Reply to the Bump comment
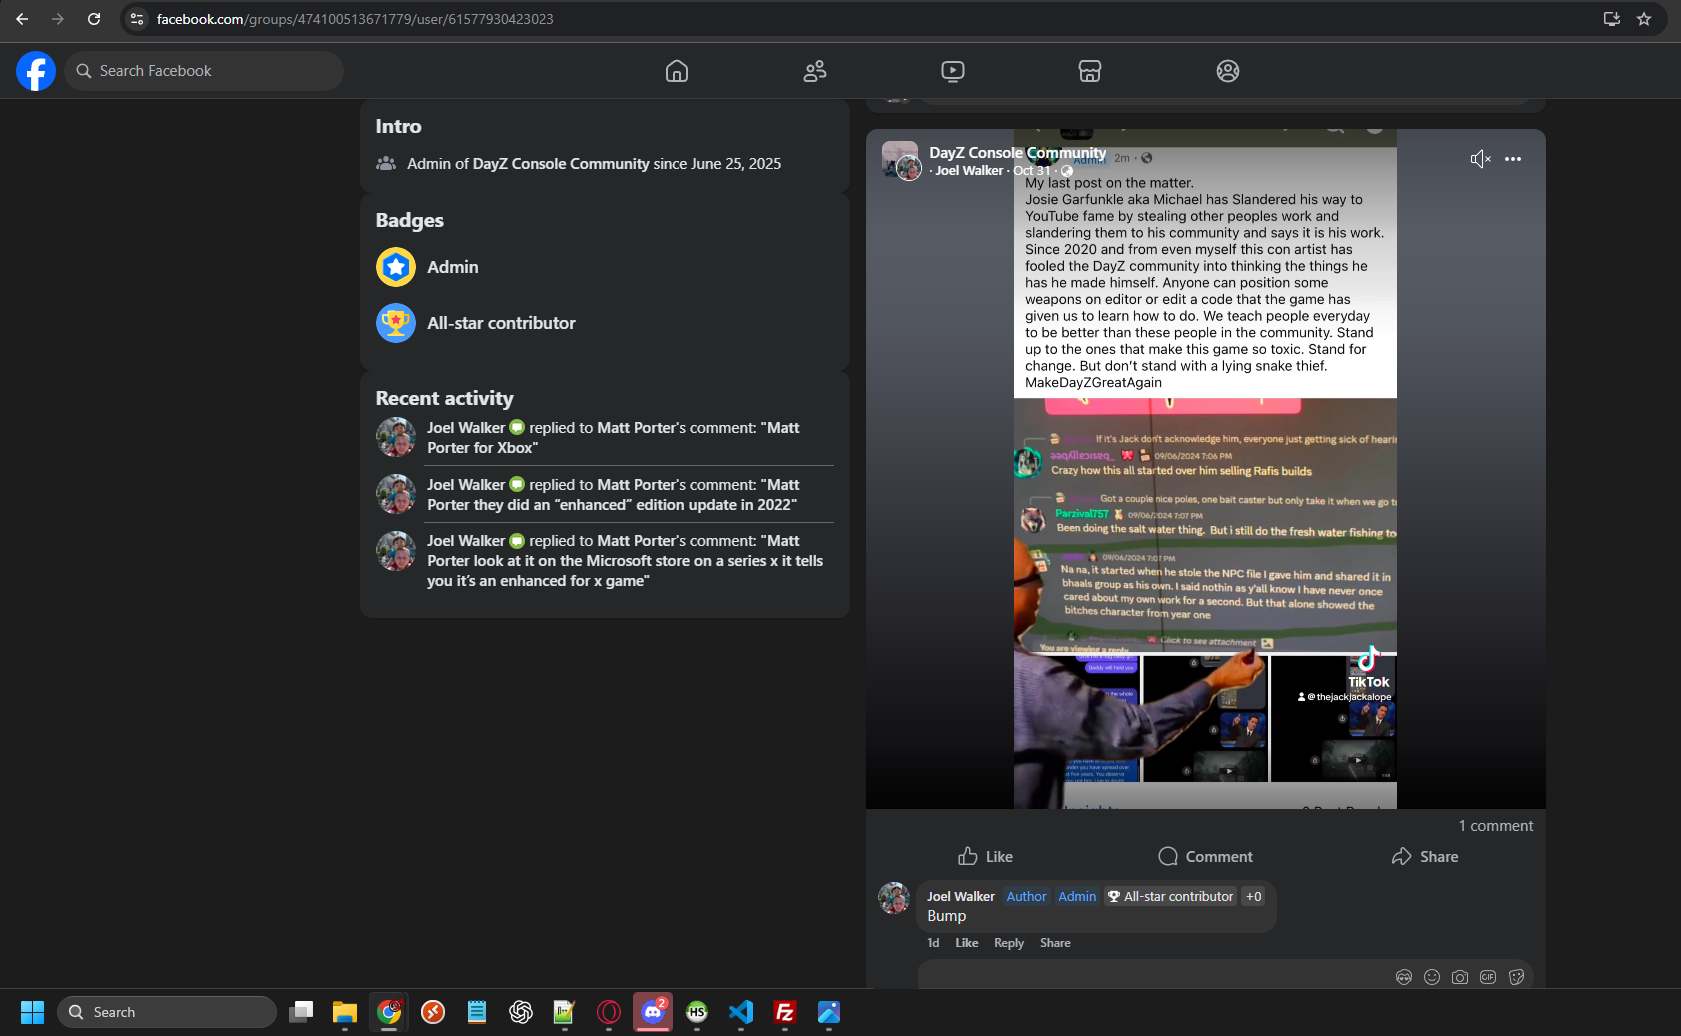Screen dimensions: 1681x1036 coord(1009,943)
